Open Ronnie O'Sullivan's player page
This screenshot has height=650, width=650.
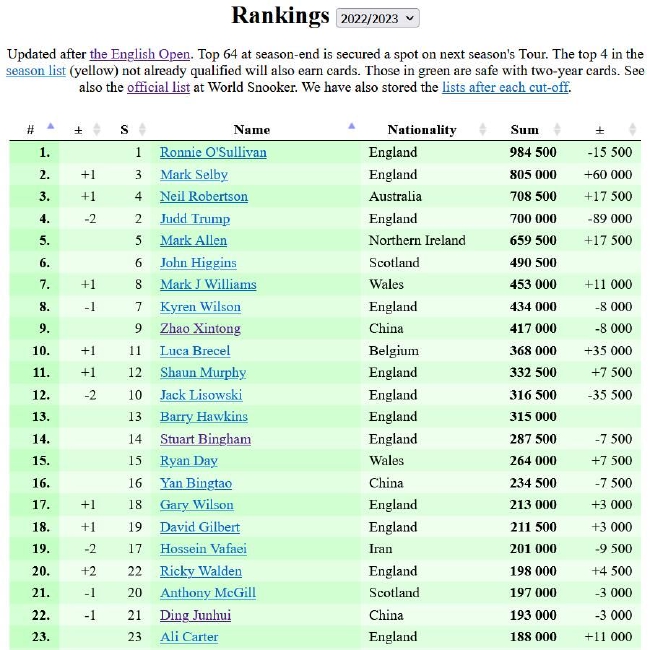point(213,153)
